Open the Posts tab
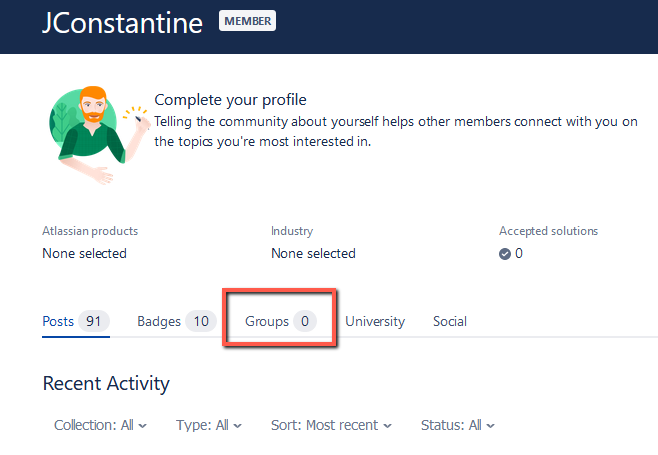658x455 pixels. (76, 322)
